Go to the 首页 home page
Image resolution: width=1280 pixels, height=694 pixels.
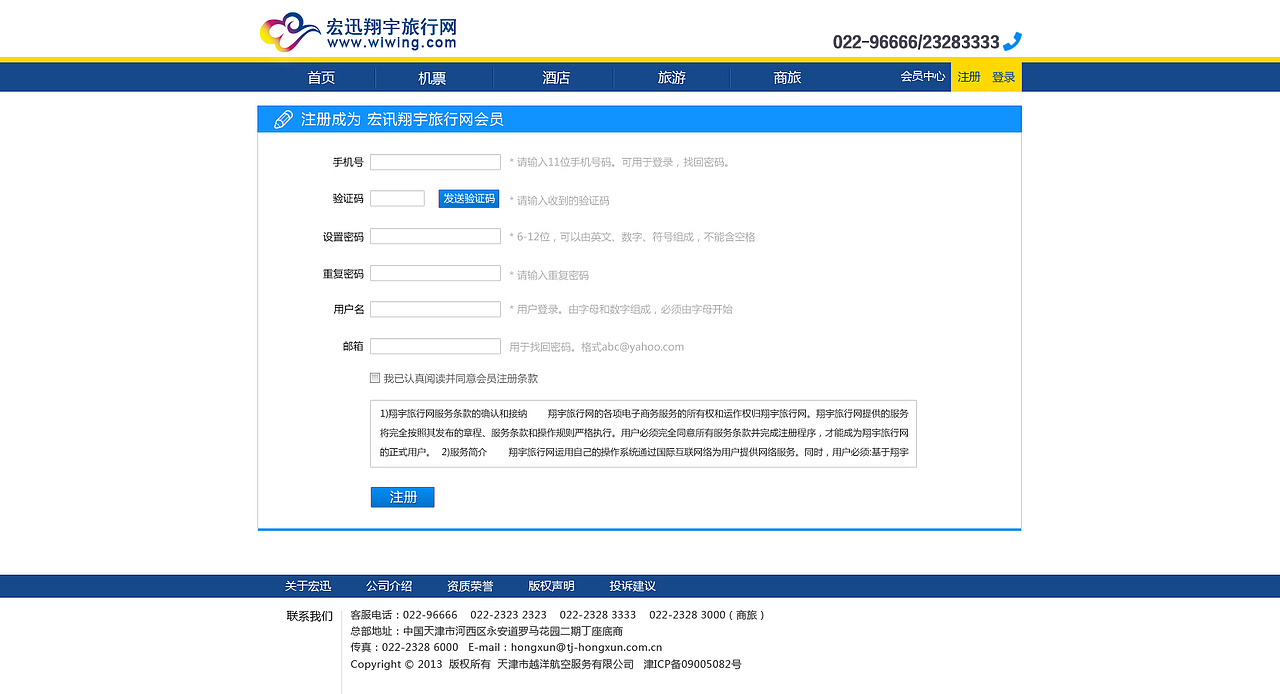[321, 76]
